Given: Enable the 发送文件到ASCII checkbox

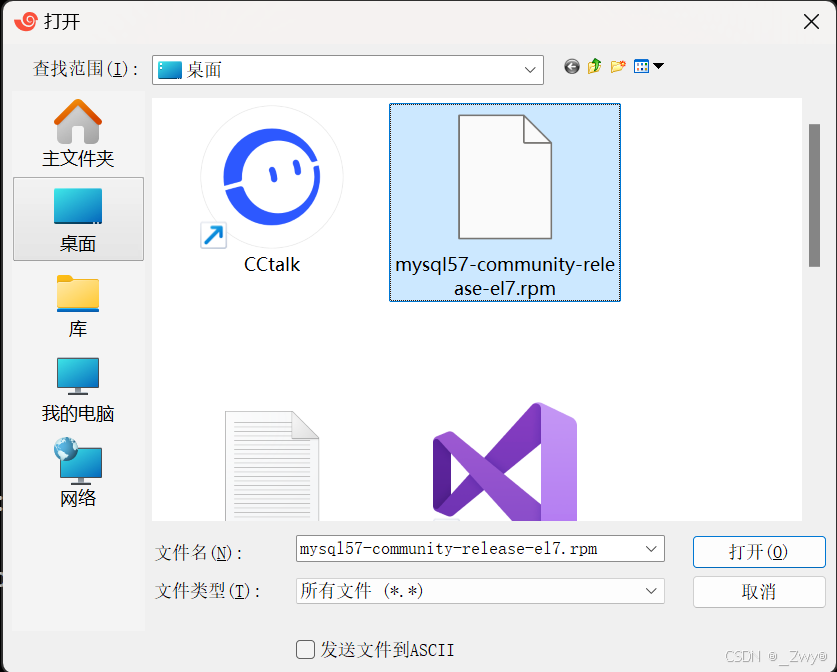Looking at the screenshot, I should point(305,650).
